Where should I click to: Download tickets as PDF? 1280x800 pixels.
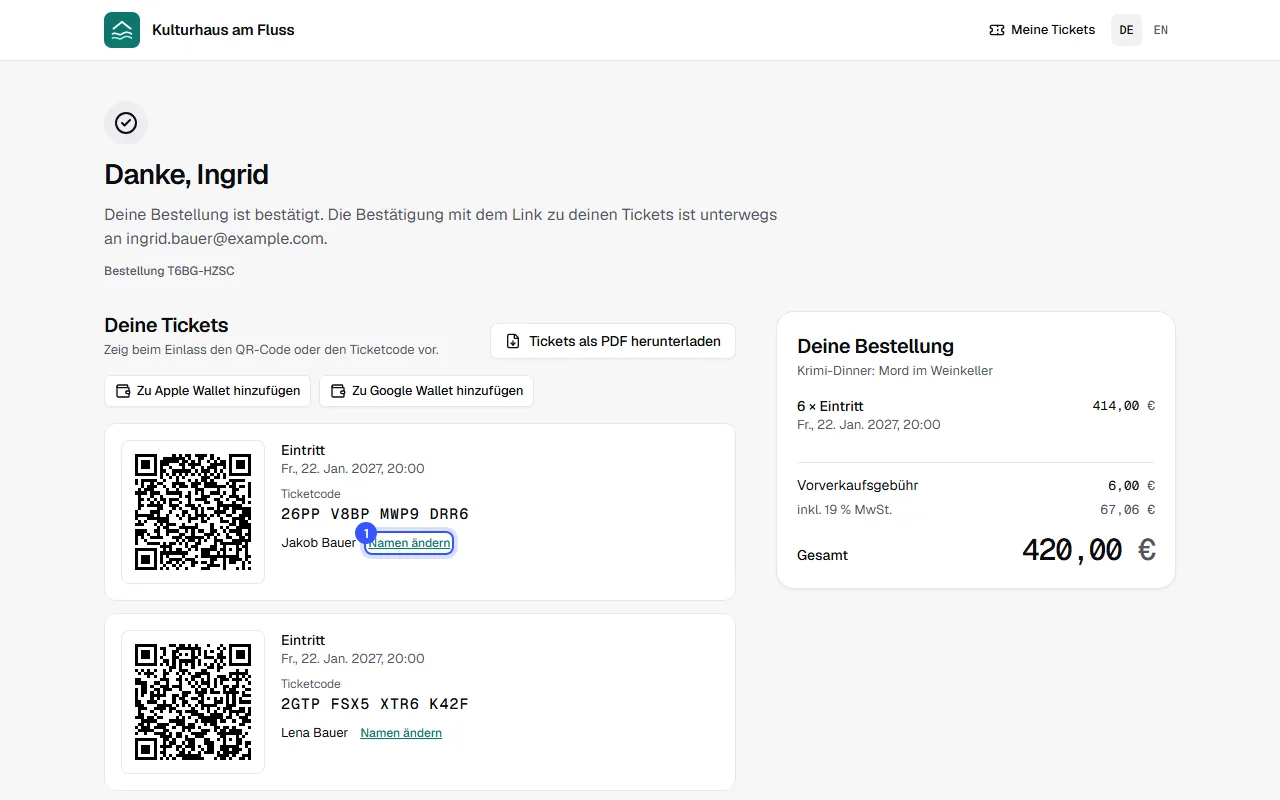click(613, 341)
